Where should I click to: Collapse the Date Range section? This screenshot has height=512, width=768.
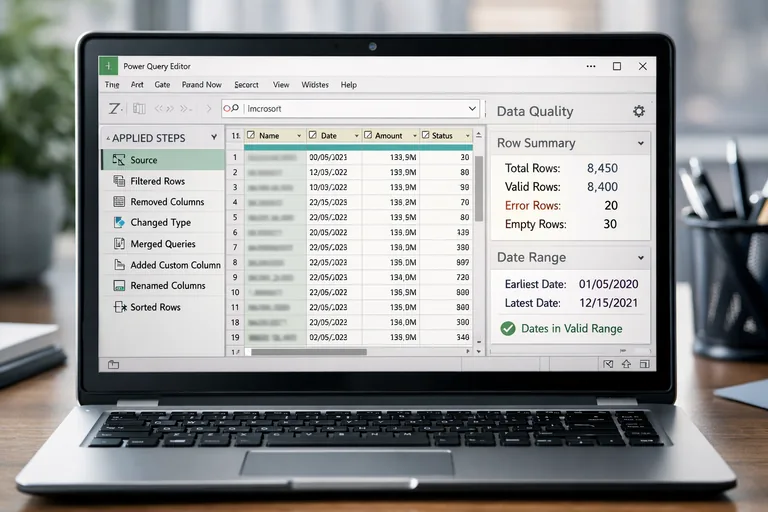coord(641,258)
